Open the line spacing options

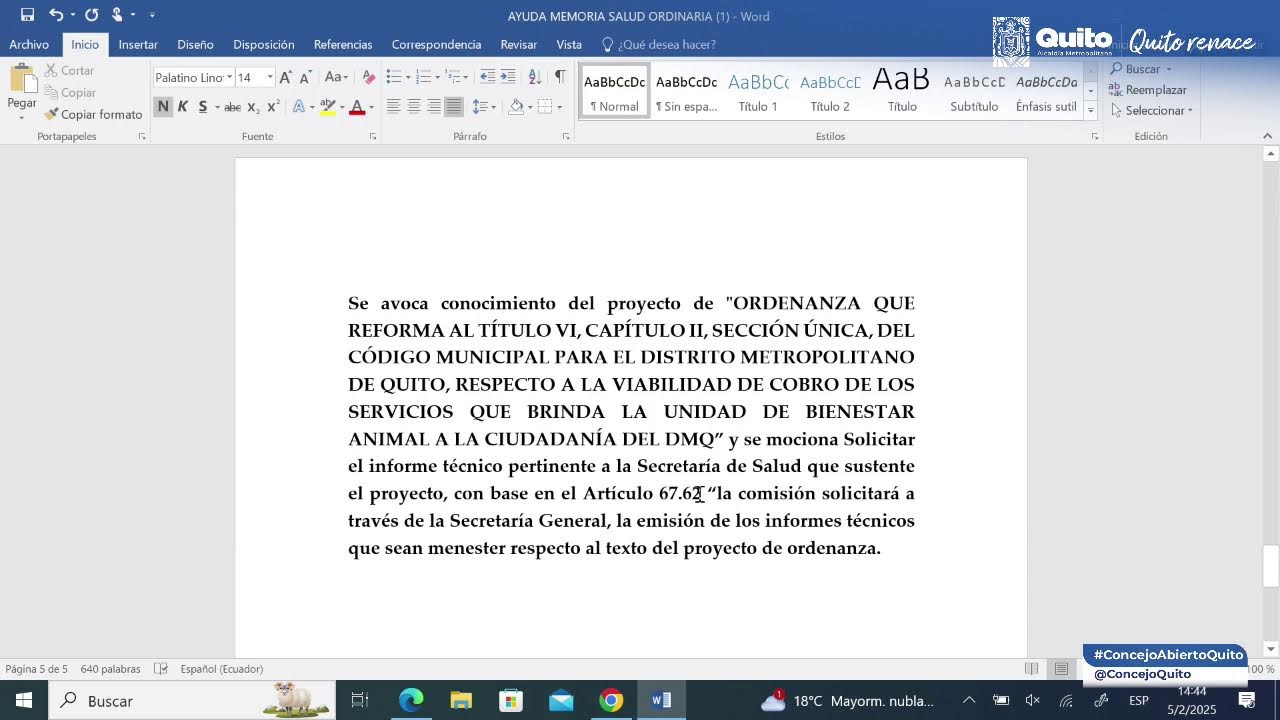[484, 107]
